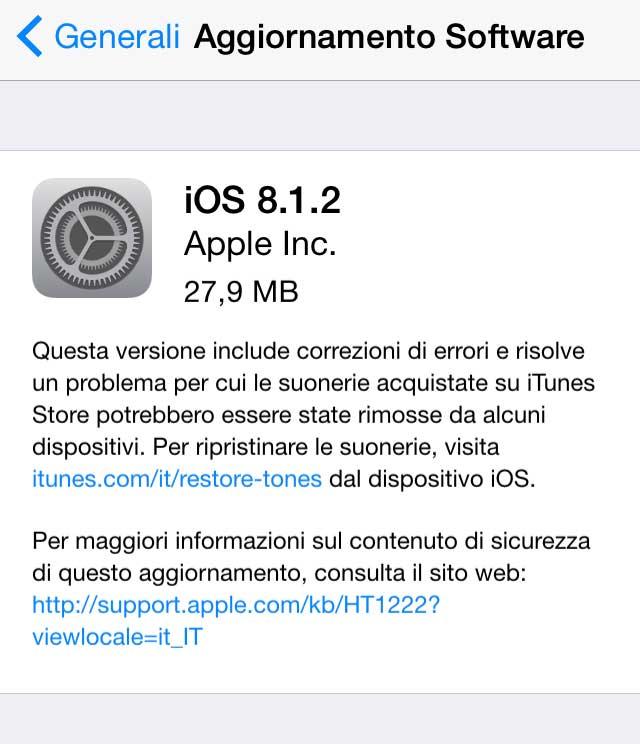This screenshot has height=744, width=640.
Task: Open the support.apple.com/kb/HT1222 link
Action: [236, 605]
